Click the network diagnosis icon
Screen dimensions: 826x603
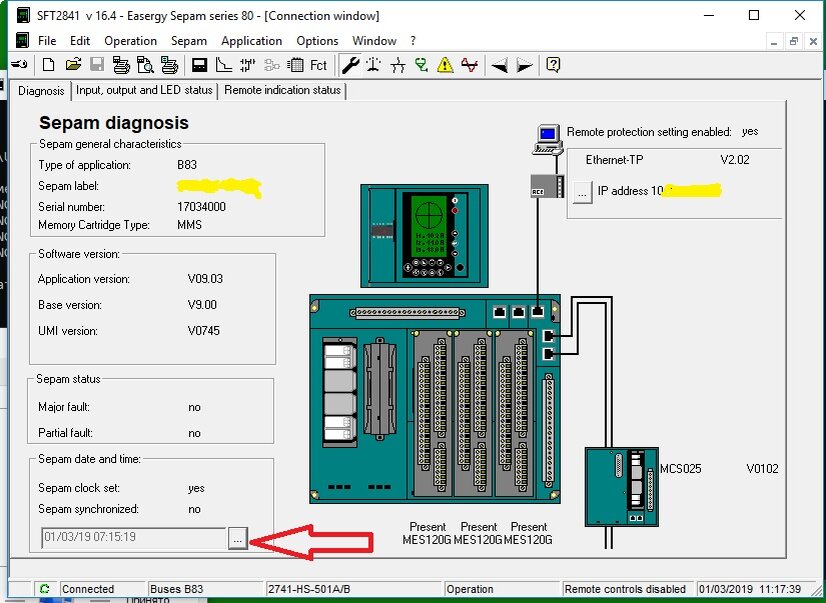click(398, 65)
